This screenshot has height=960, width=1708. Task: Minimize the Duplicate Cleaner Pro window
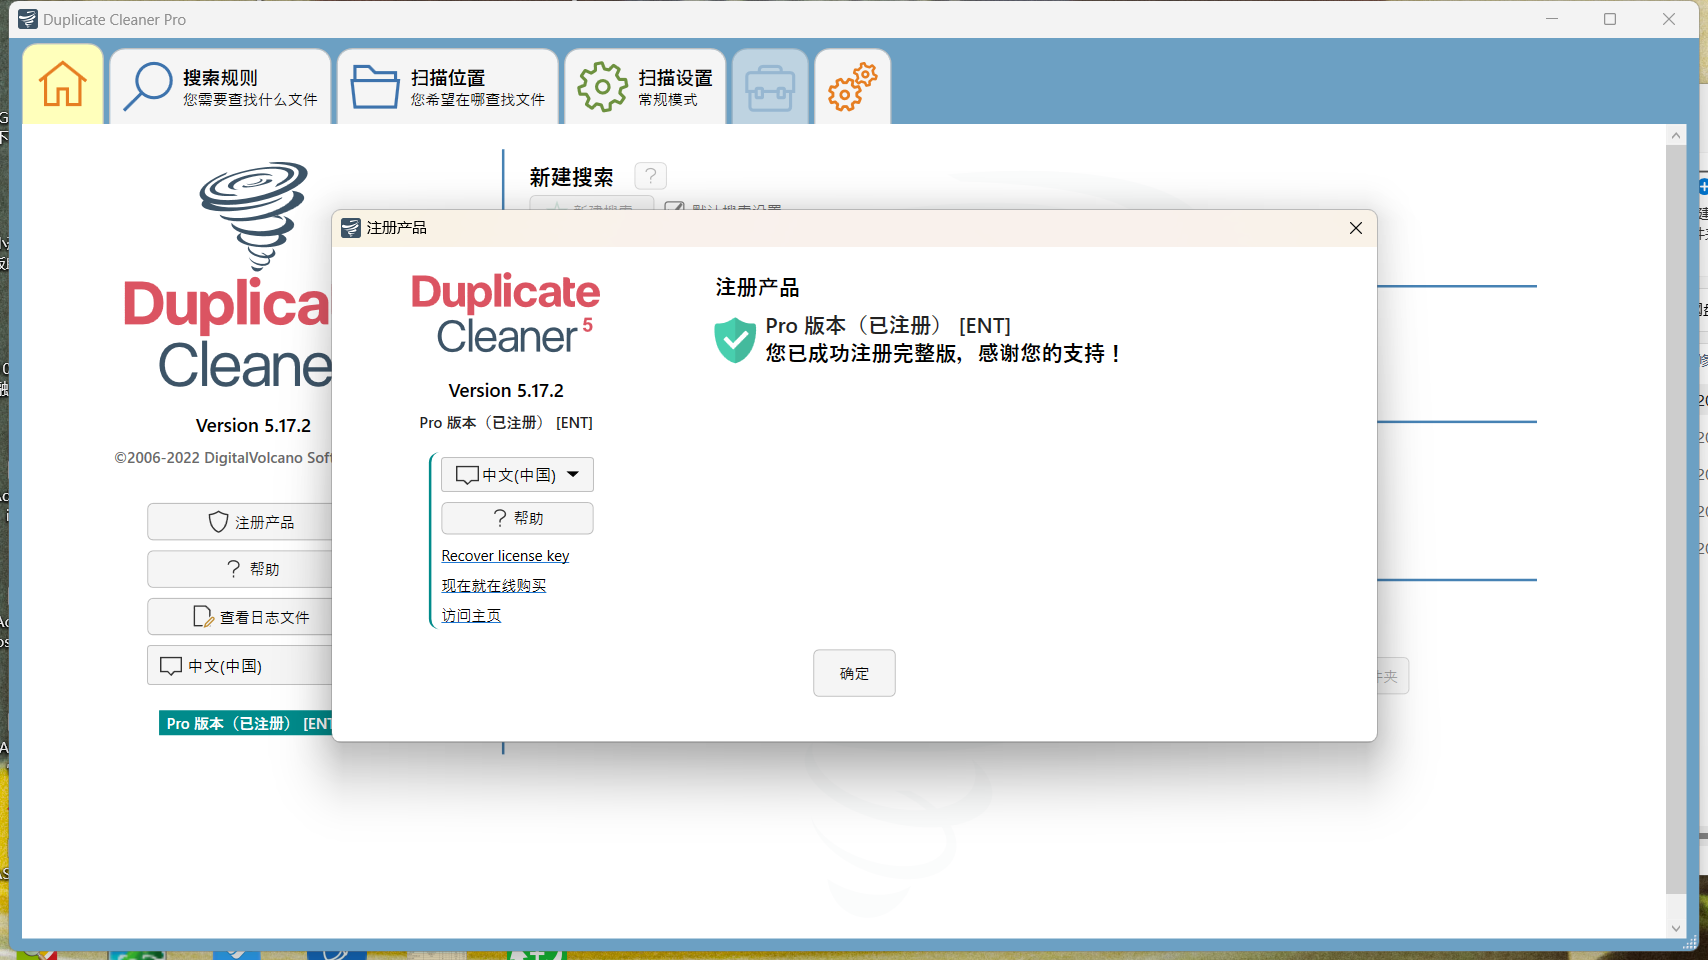click(1552, 19)
